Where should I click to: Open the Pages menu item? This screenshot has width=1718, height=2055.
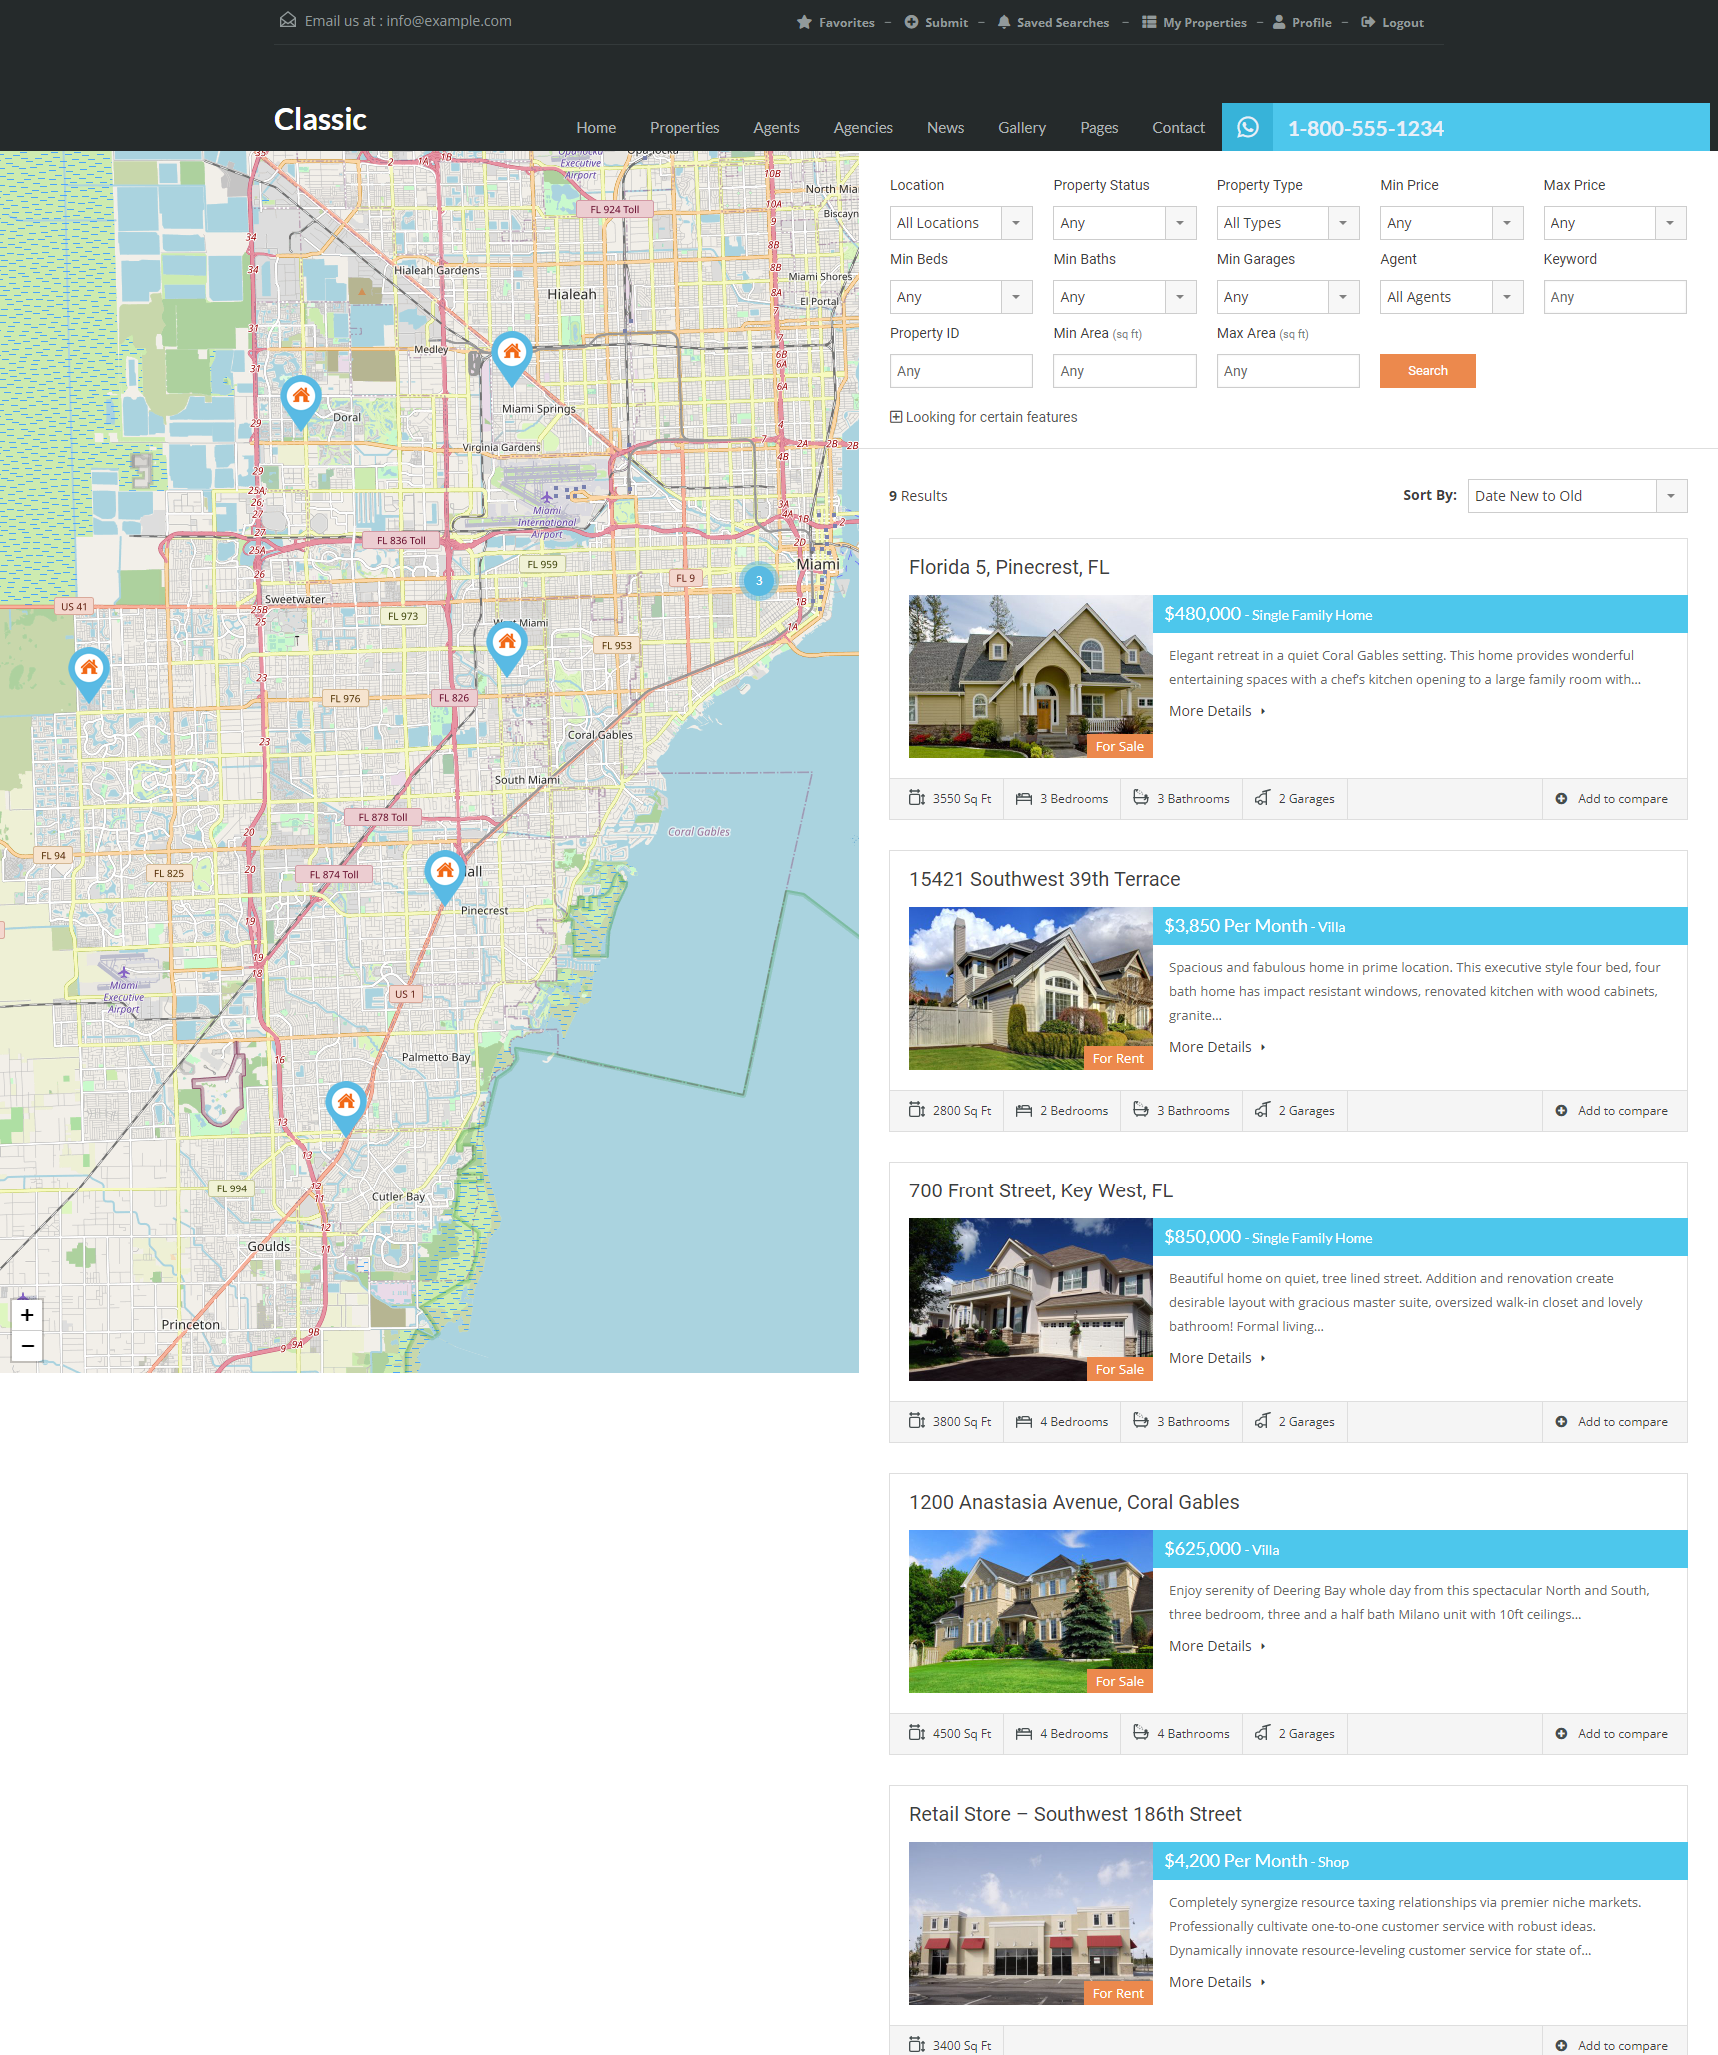[1099, 128]
